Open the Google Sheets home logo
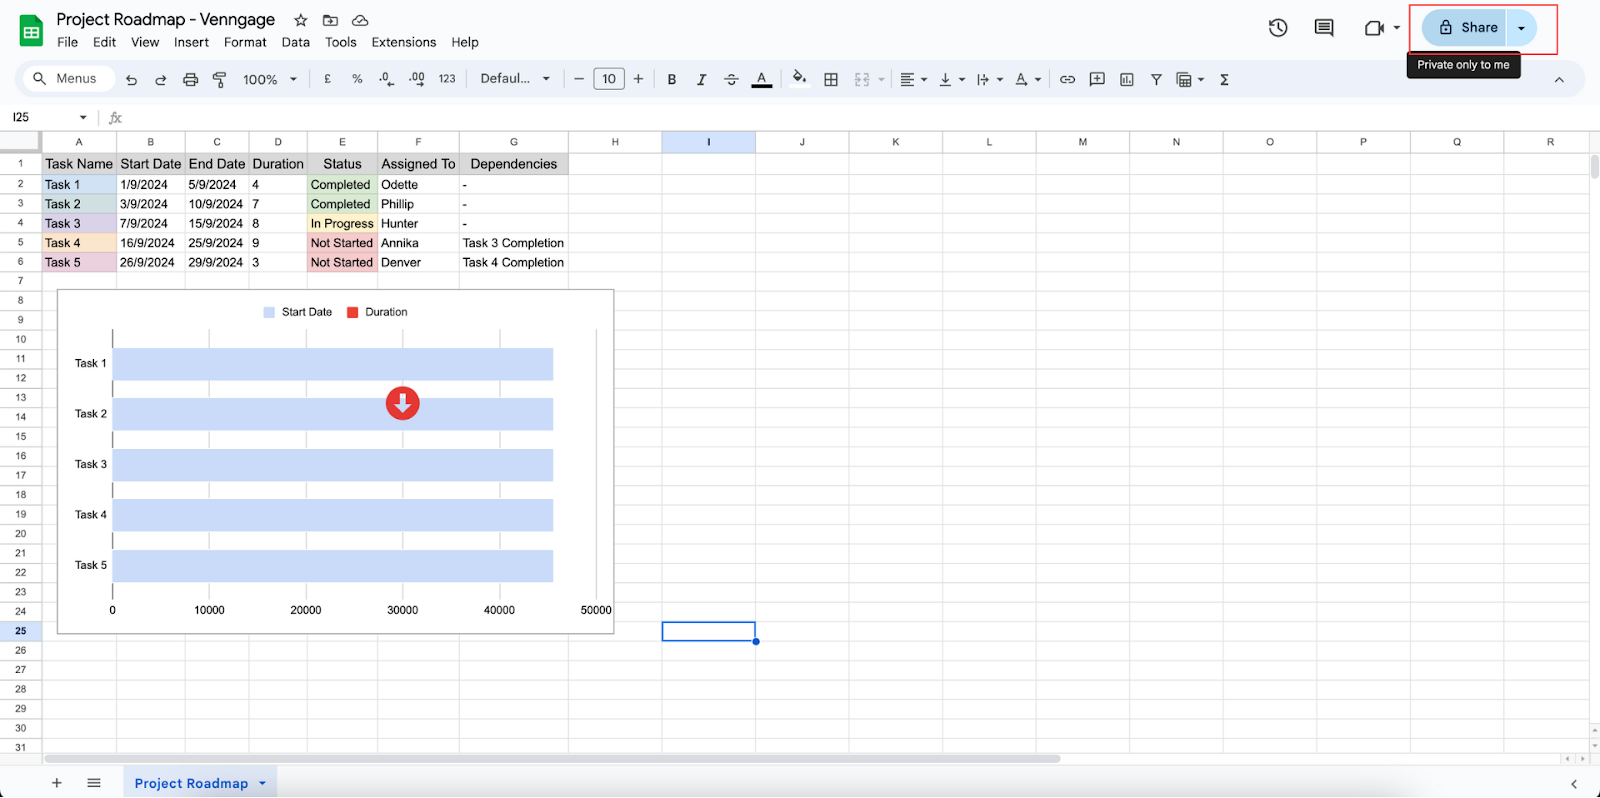The height and width of the screenshot is (798, 1600). click(x=31, y=31)
